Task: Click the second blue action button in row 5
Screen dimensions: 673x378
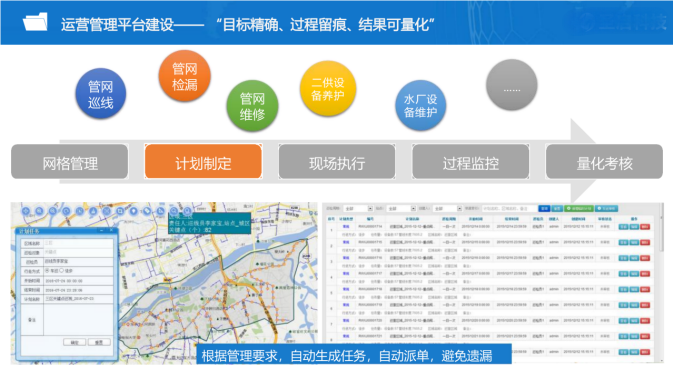Action: [634, 290]
